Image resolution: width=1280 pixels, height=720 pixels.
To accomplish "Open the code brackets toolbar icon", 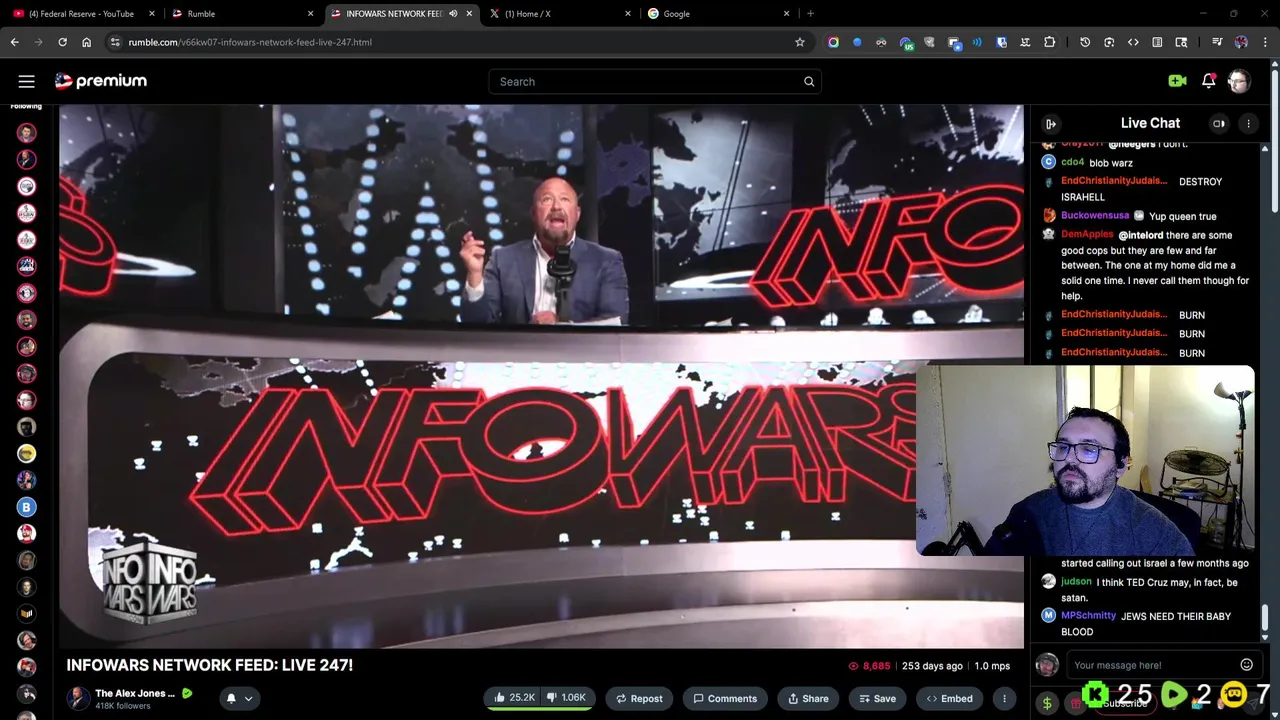I will coord(1133,42).
